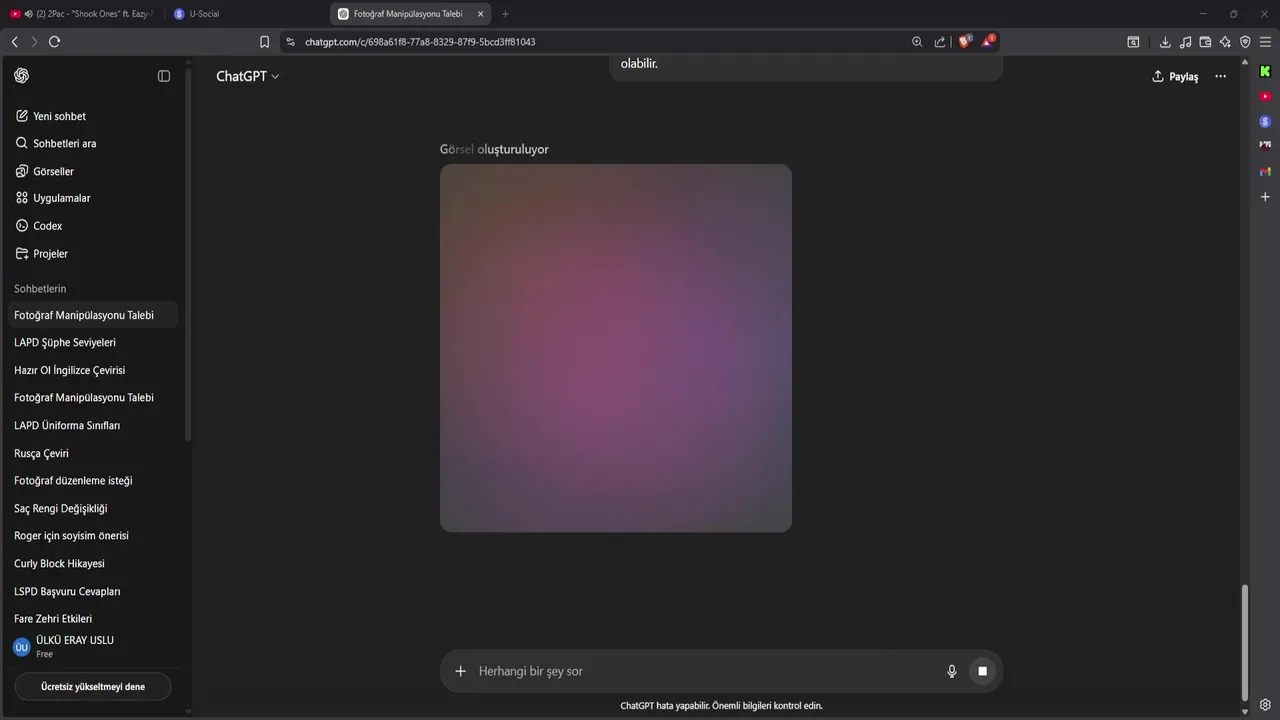Open the LSPD Başvuru Cevapları chat
The height and width of the screenshot is (720, 1280).
(93, 591)
